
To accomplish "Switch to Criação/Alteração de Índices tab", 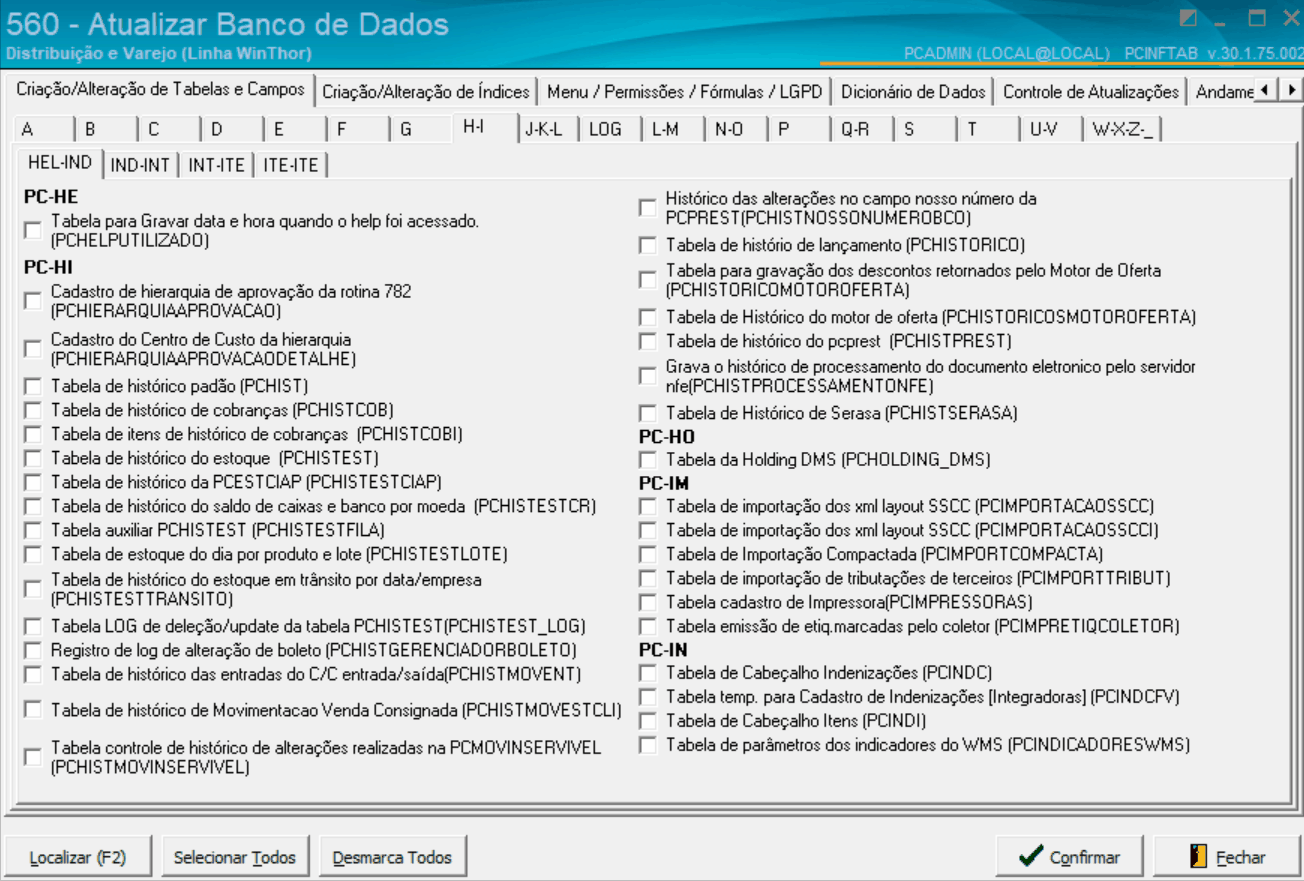I will pos(426,92).
